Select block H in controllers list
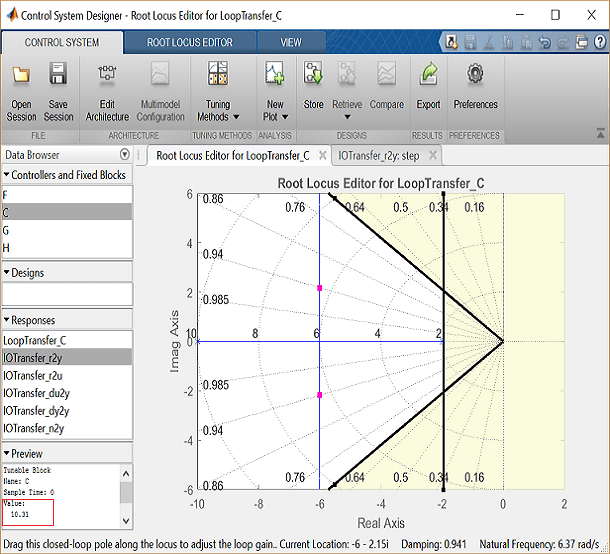The width and height of the screenshot is (610, 554). tap(67, 247)
